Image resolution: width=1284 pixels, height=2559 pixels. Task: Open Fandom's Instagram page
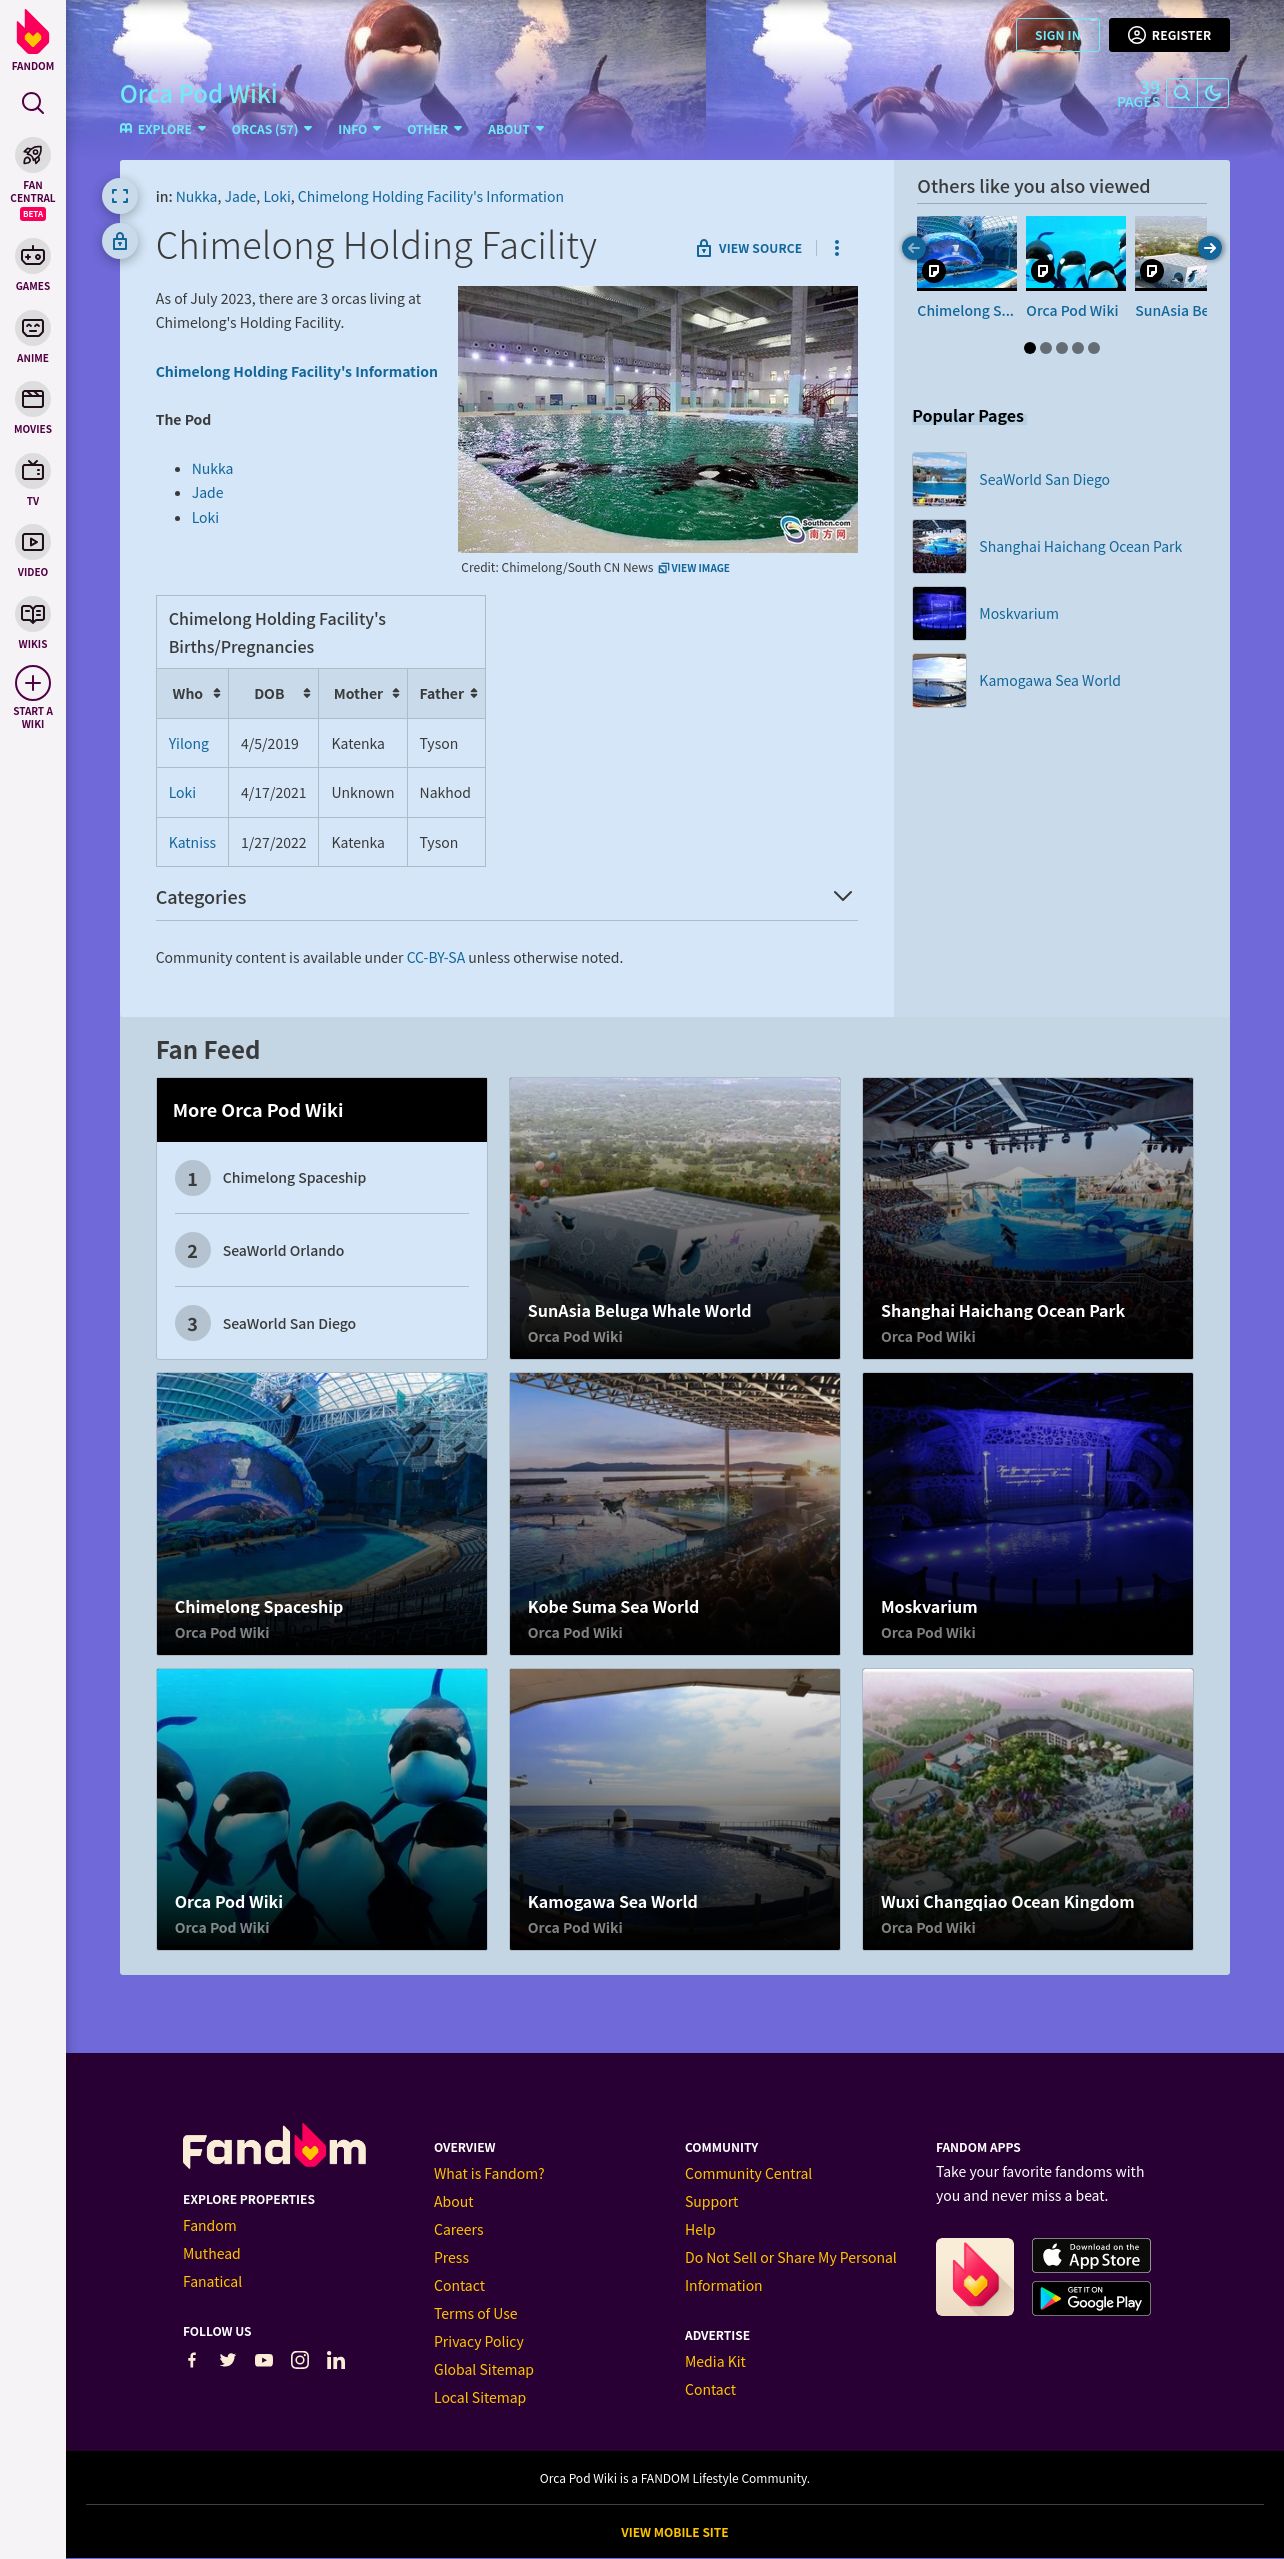coord(300,2360)
